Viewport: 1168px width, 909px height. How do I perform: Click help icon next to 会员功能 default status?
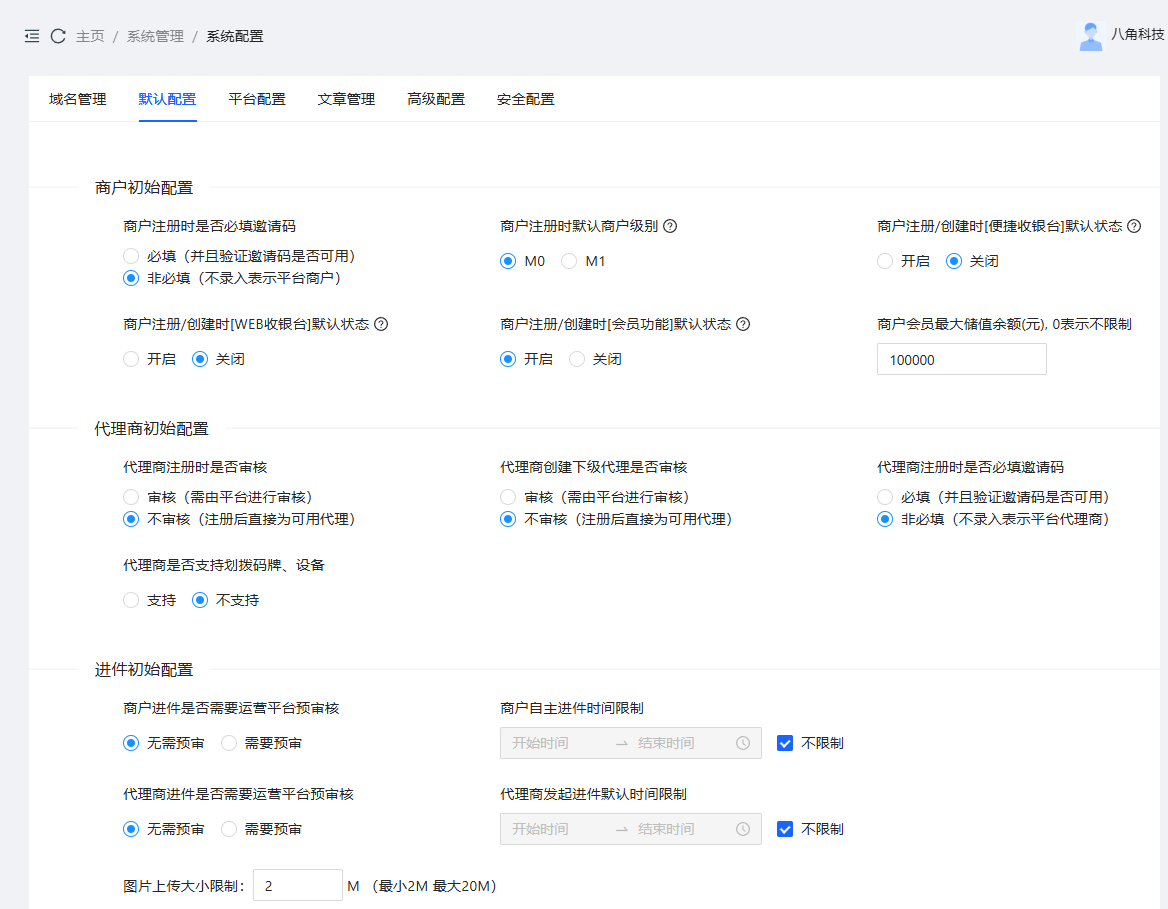(743, 324)
